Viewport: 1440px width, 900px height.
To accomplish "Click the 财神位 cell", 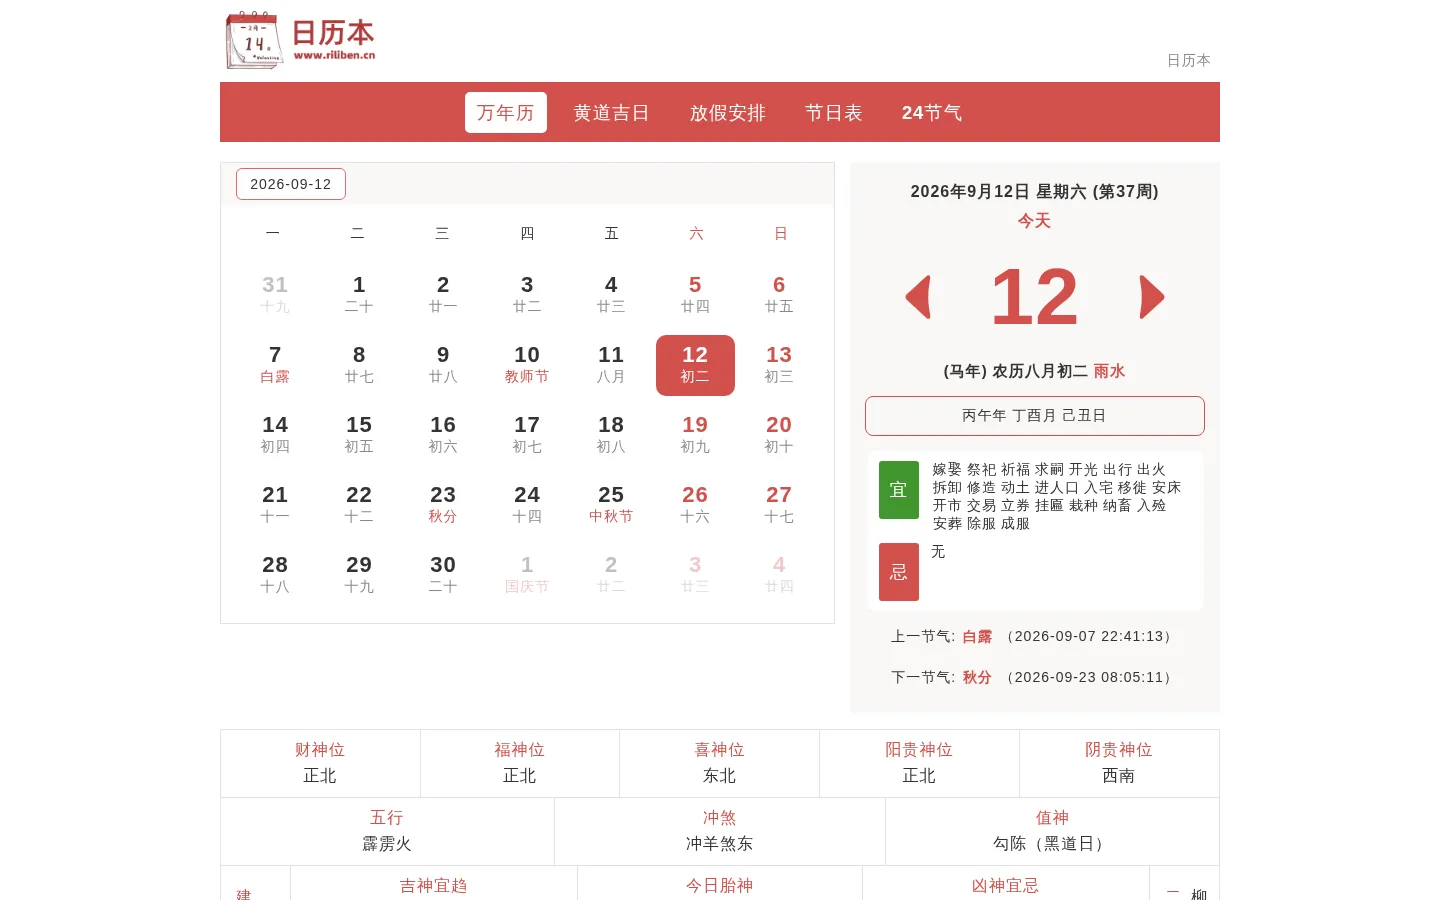I will [x=320, y=763].
